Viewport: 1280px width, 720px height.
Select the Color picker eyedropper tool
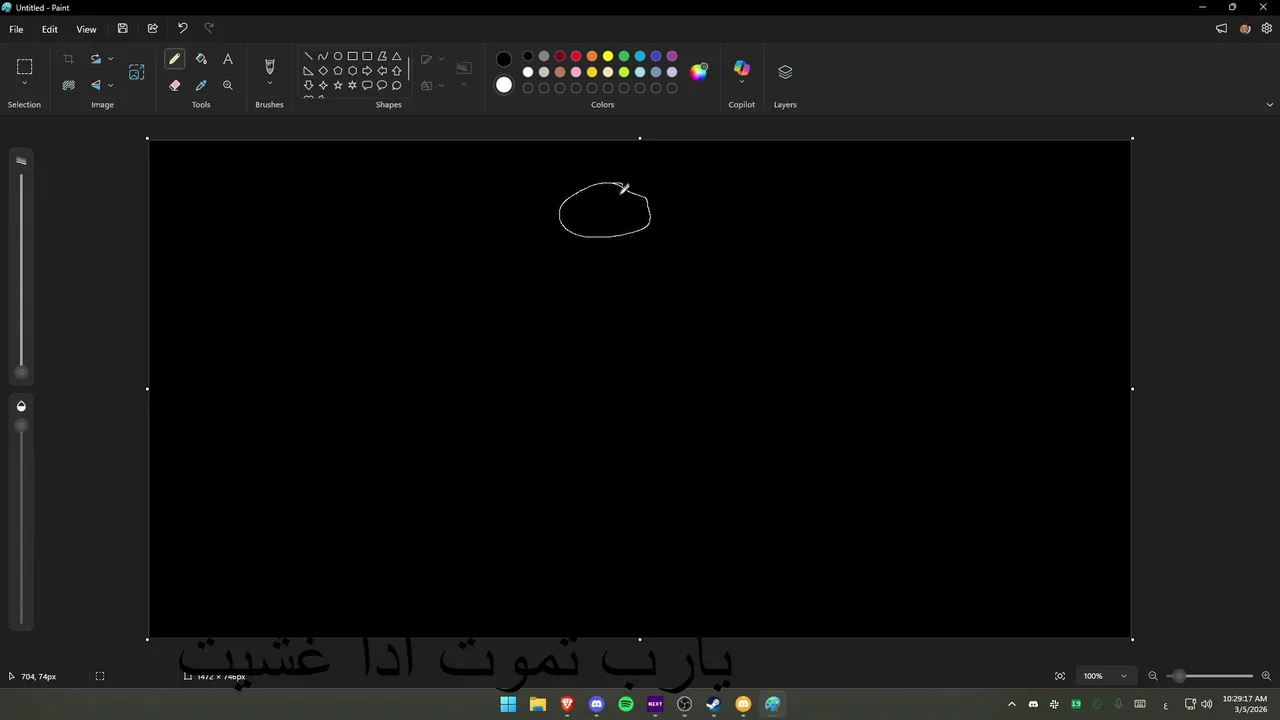click(x=201, y=85)
